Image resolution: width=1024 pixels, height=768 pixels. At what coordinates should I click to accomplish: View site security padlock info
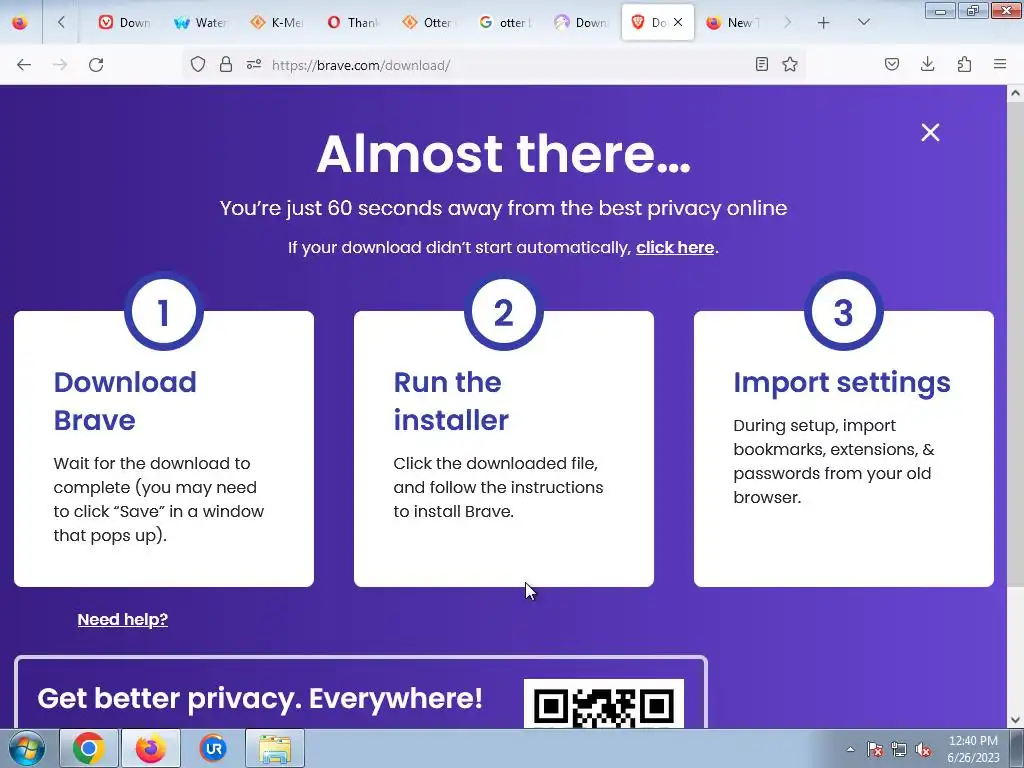[x=226, y=64]
